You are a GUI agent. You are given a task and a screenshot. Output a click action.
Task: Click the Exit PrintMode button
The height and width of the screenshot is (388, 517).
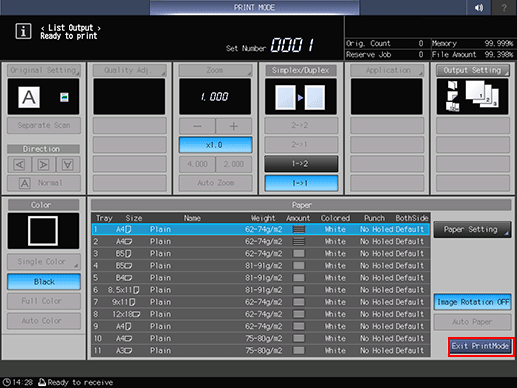point(480,346)
